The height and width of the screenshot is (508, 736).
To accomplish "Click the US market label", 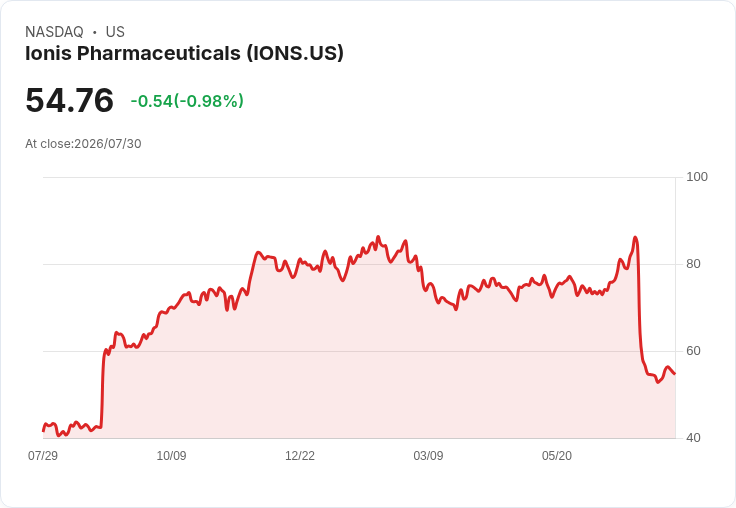I will coord(115,31).
